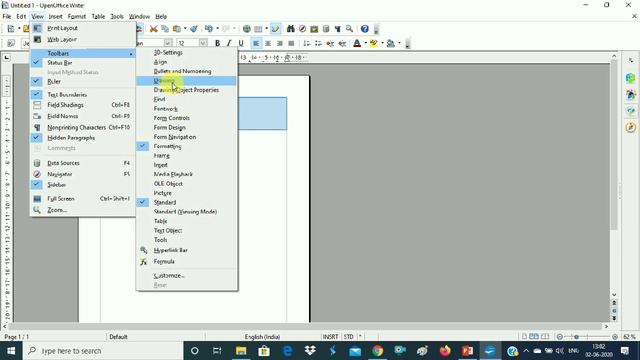The height and width of the screenshot is (360, 640).
Task: Uncheck the Formatting toolbar entry
Action: coord(187,146)
